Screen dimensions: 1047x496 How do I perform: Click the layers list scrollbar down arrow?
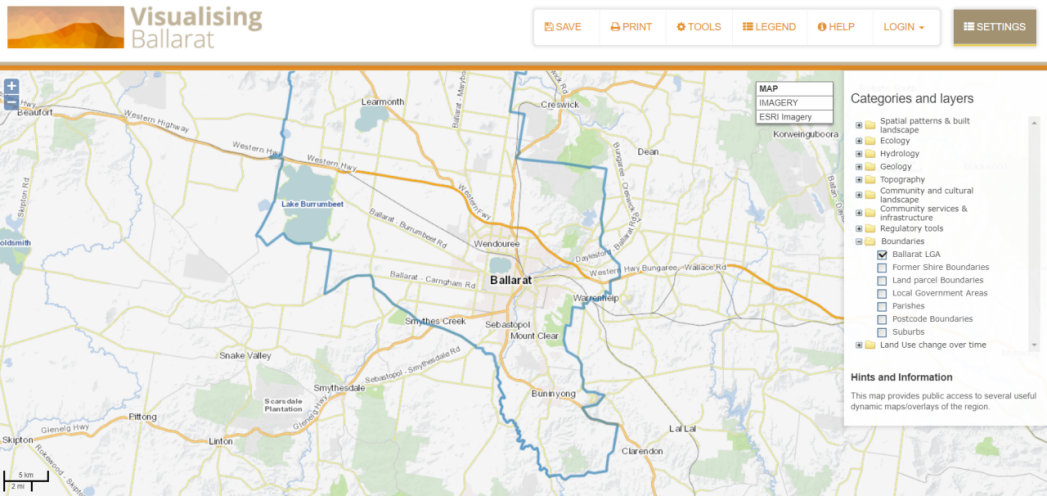[1034, 345]
